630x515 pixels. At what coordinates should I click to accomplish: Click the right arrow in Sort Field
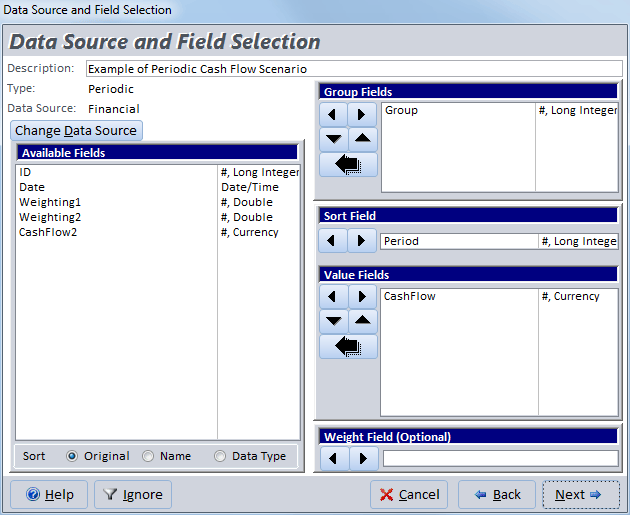click(362, 241)
